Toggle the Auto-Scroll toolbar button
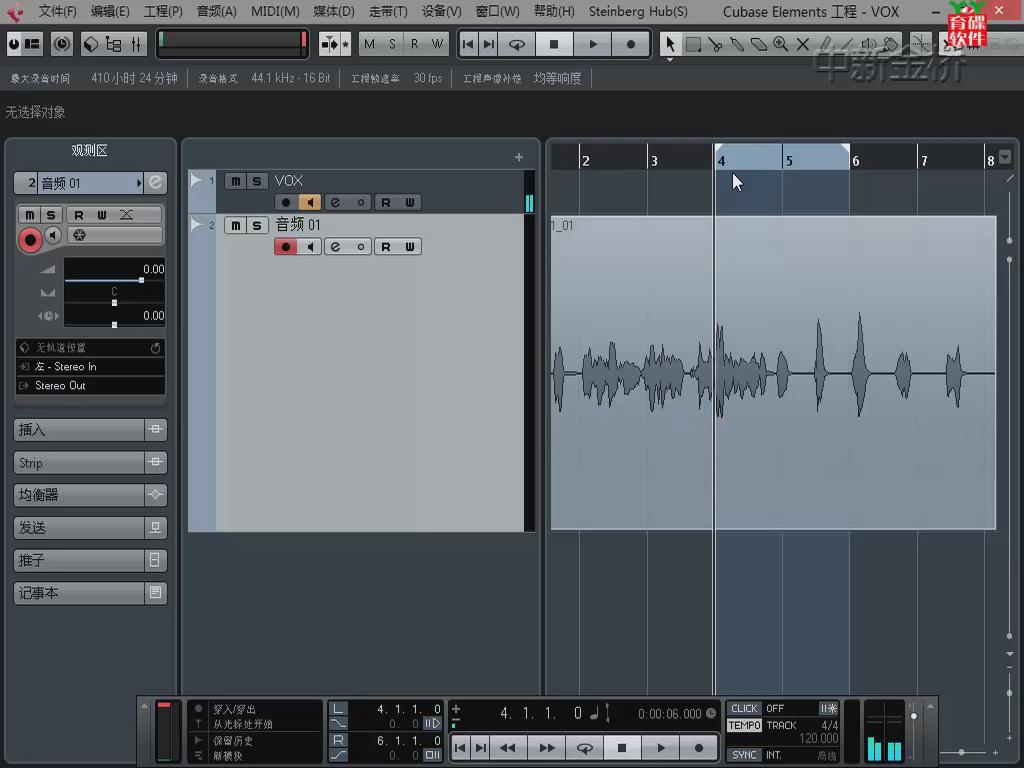Viewport: 1024px width, 768px height. [329, 44]
